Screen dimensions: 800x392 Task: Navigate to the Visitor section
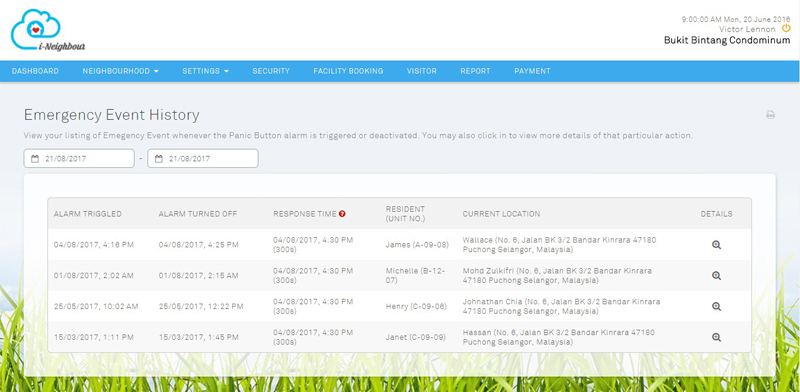pyautogui.click(x=421, y=71)
